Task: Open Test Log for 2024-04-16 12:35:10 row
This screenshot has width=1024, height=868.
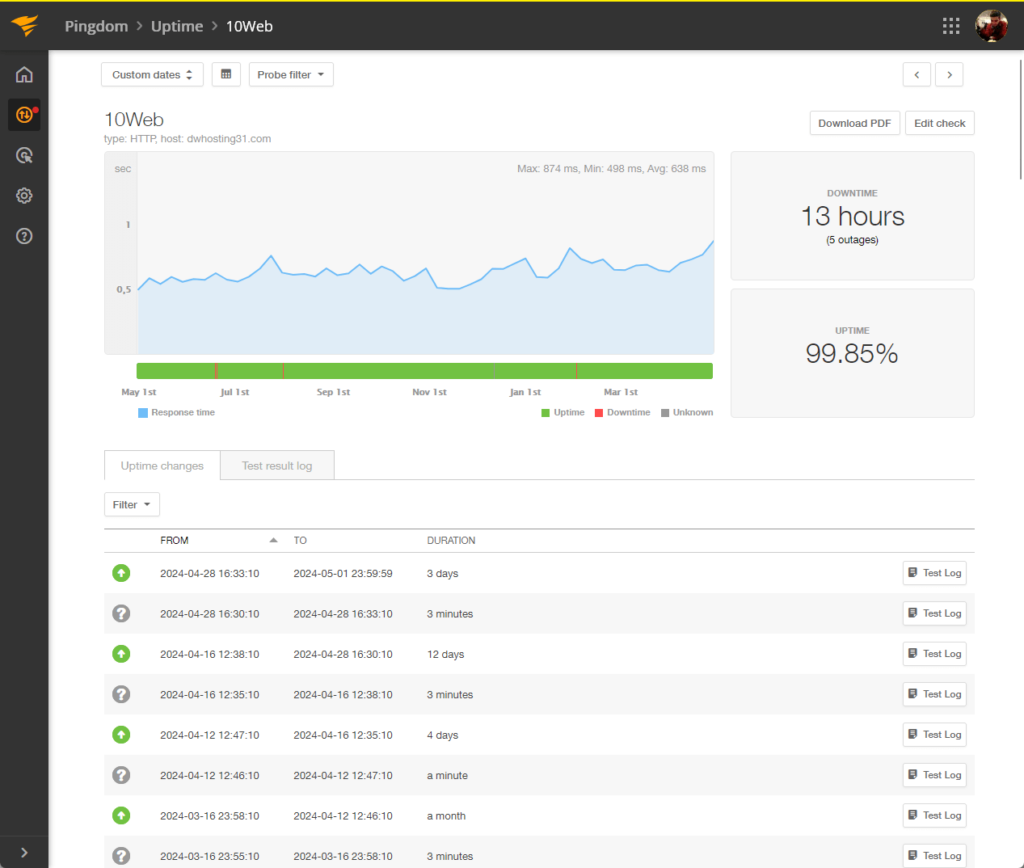Action: point(935,694)
